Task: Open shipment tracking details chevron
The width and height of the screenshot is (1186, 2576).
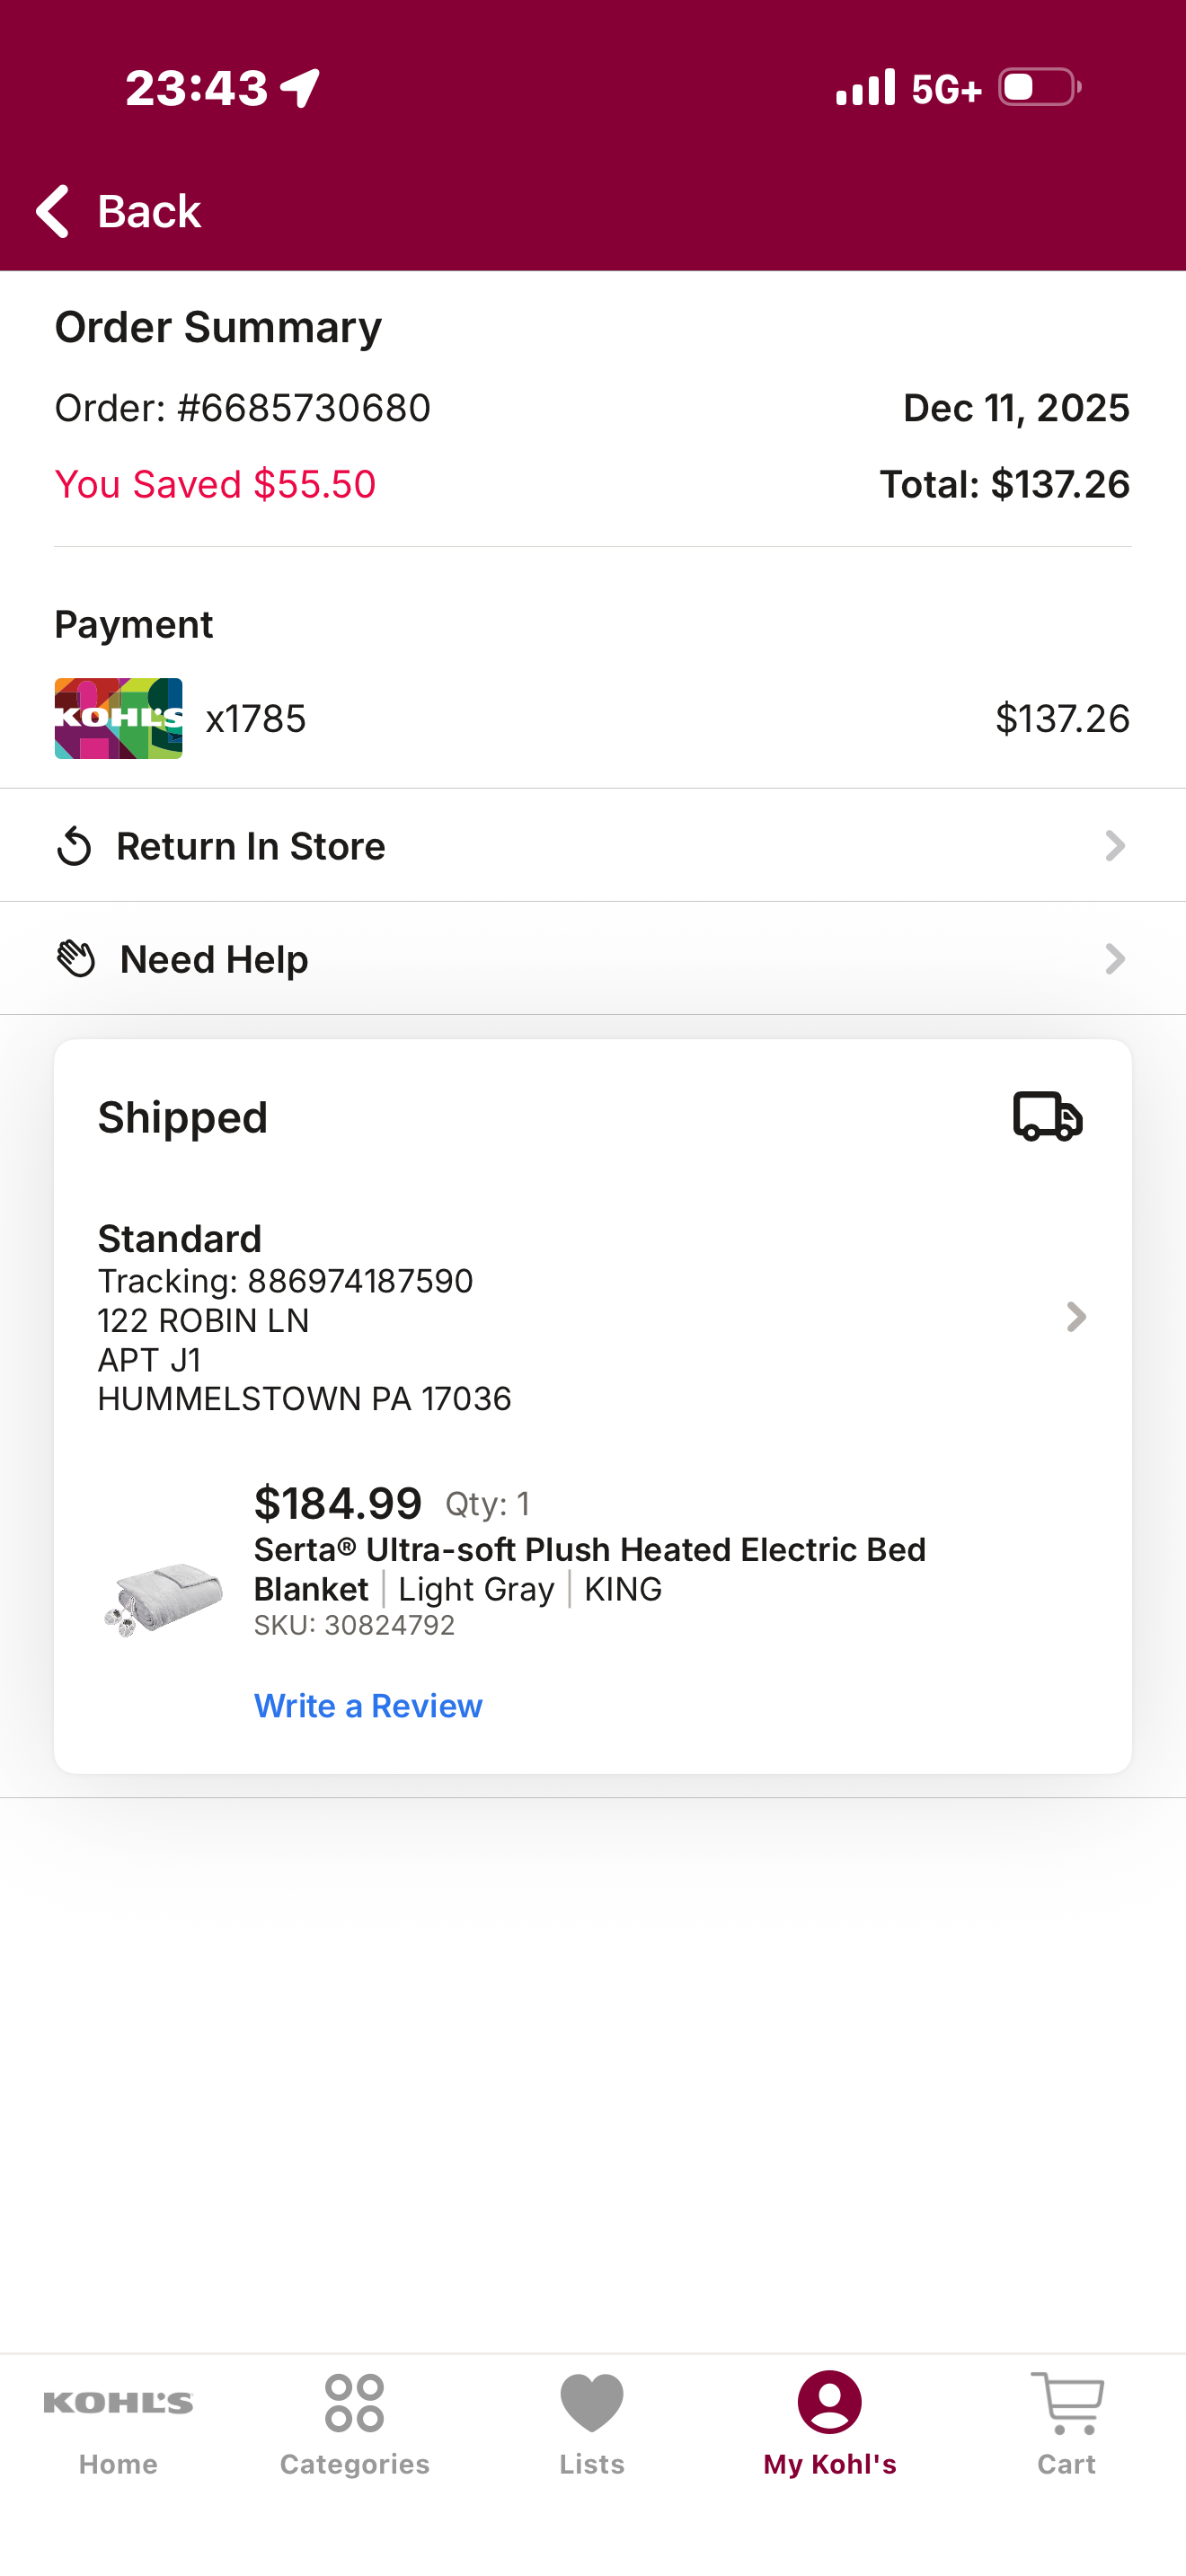Action: pyautogui.click(x=1076, y=1317)
